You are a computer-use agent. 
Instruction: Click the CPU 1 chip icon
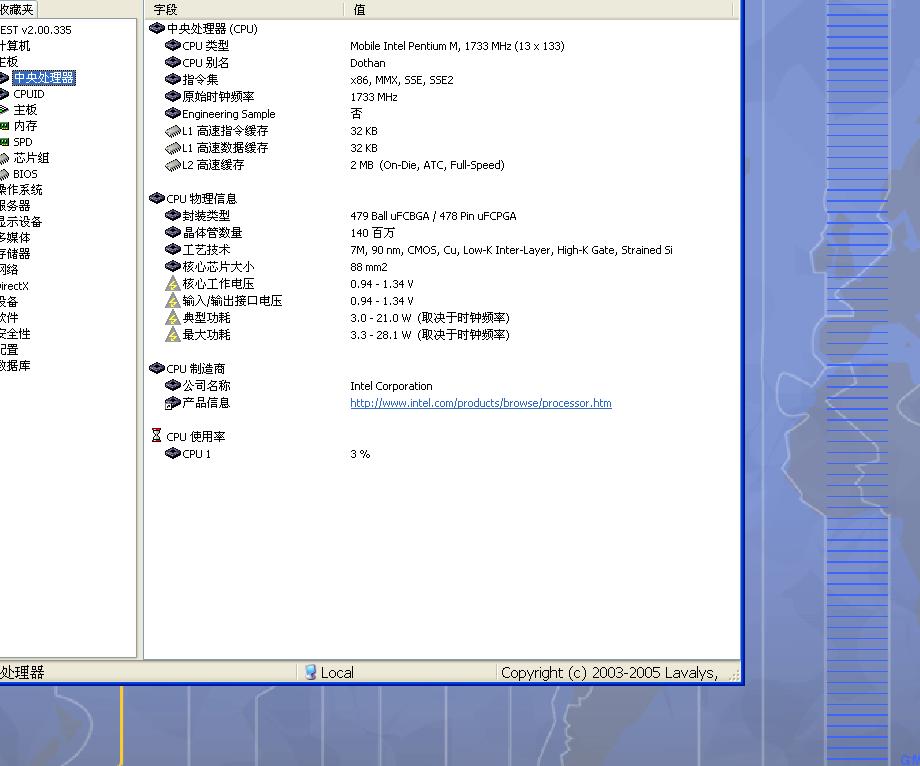click(172, 453)
